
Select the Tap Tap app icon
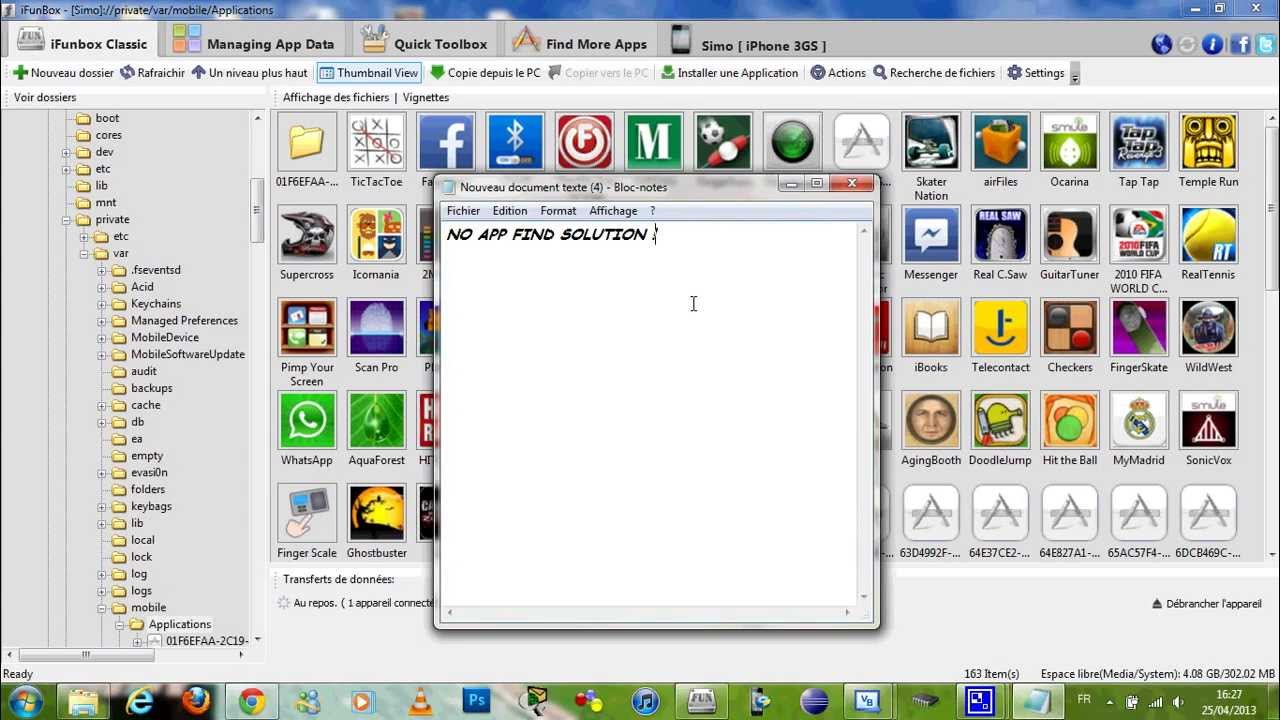pyautogui.click(x=1139, y=142)
